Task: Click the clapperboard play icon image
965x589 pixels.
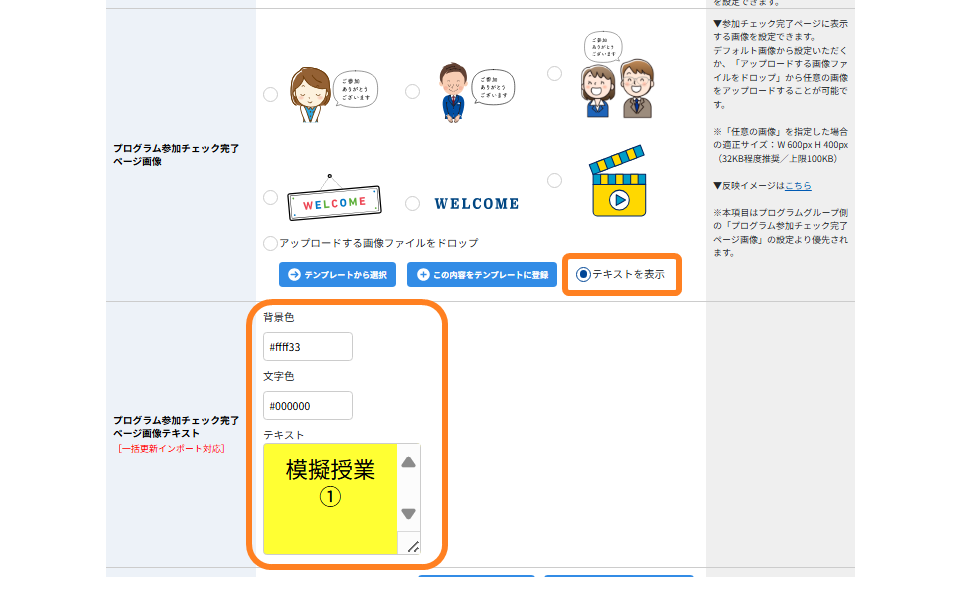Action: [x=618, y=181]
